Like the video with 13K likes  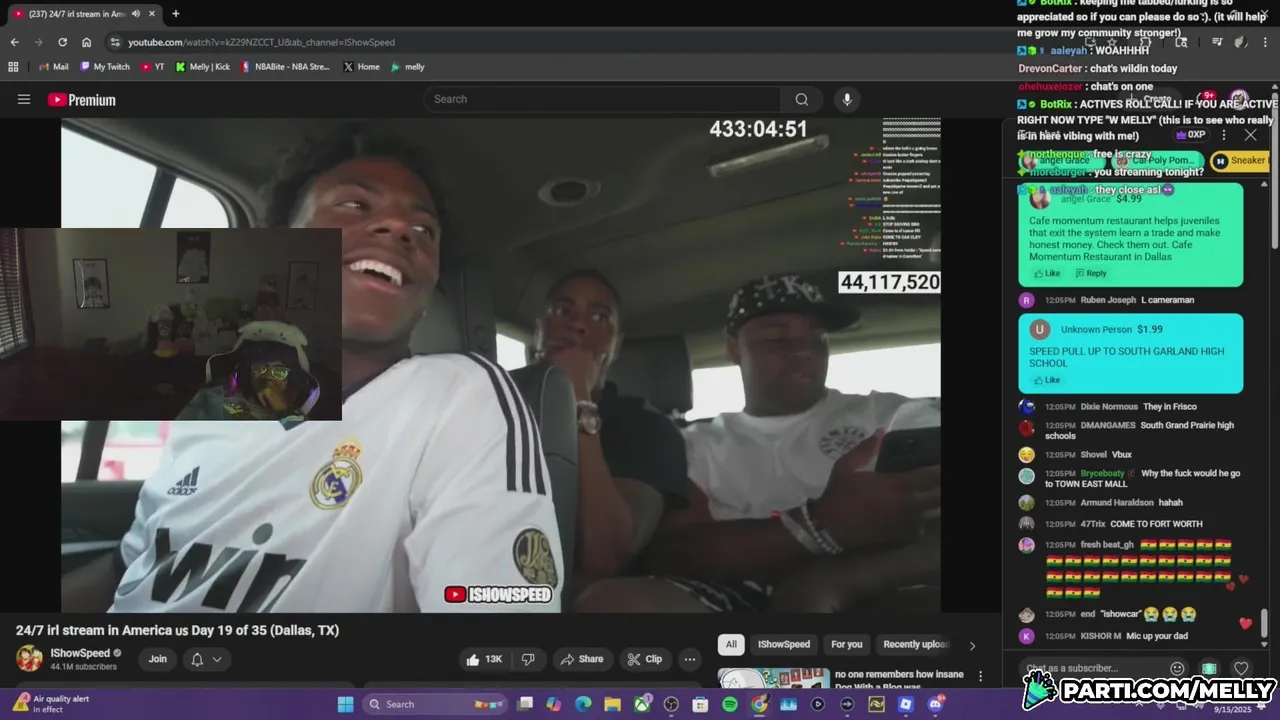[485, 659]
